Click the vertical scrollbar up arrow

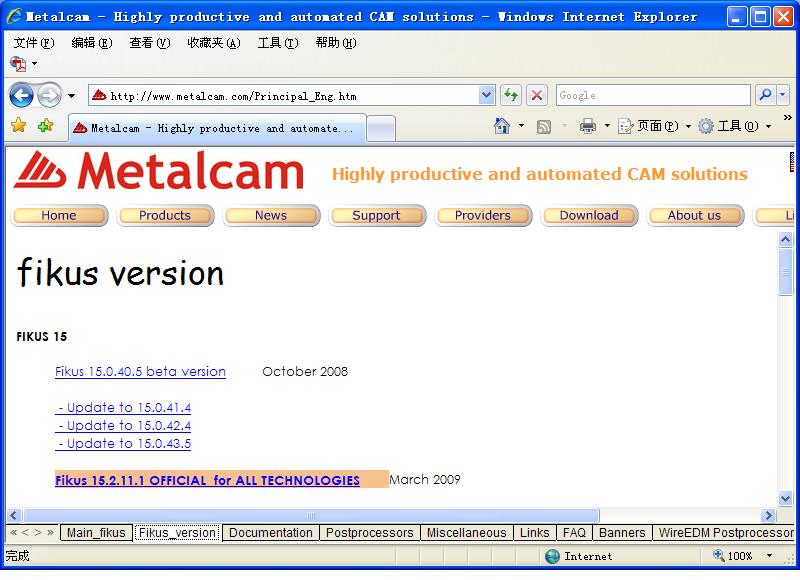(x=785, y=239)
